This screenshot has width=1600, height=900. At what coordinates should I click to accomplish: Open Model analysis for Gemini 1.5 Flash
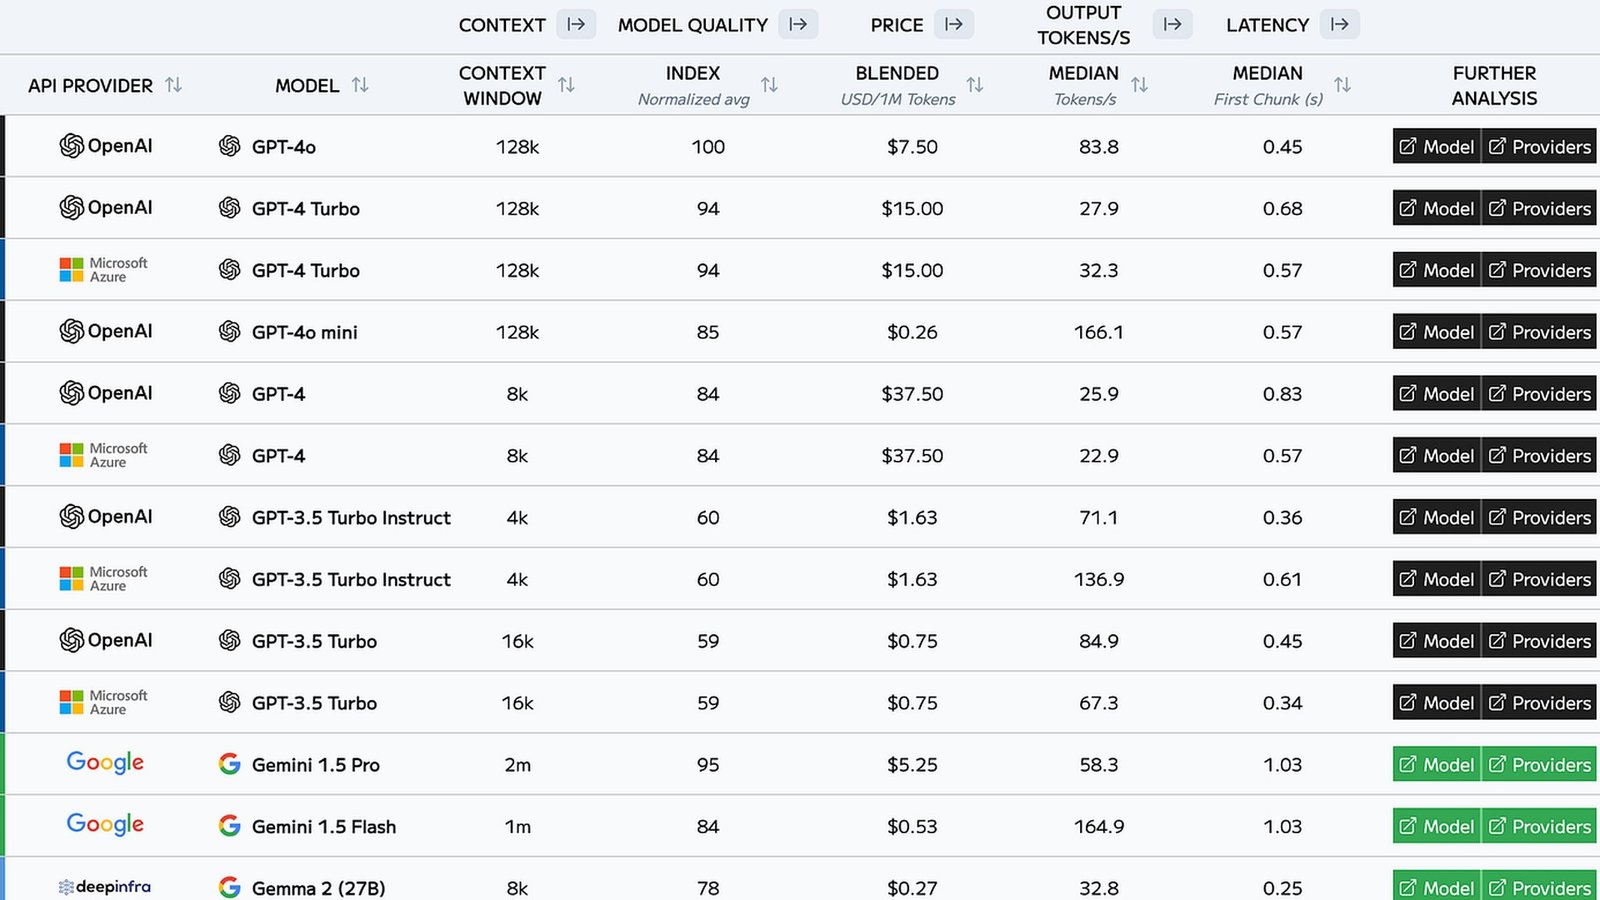pos(1436,826)
